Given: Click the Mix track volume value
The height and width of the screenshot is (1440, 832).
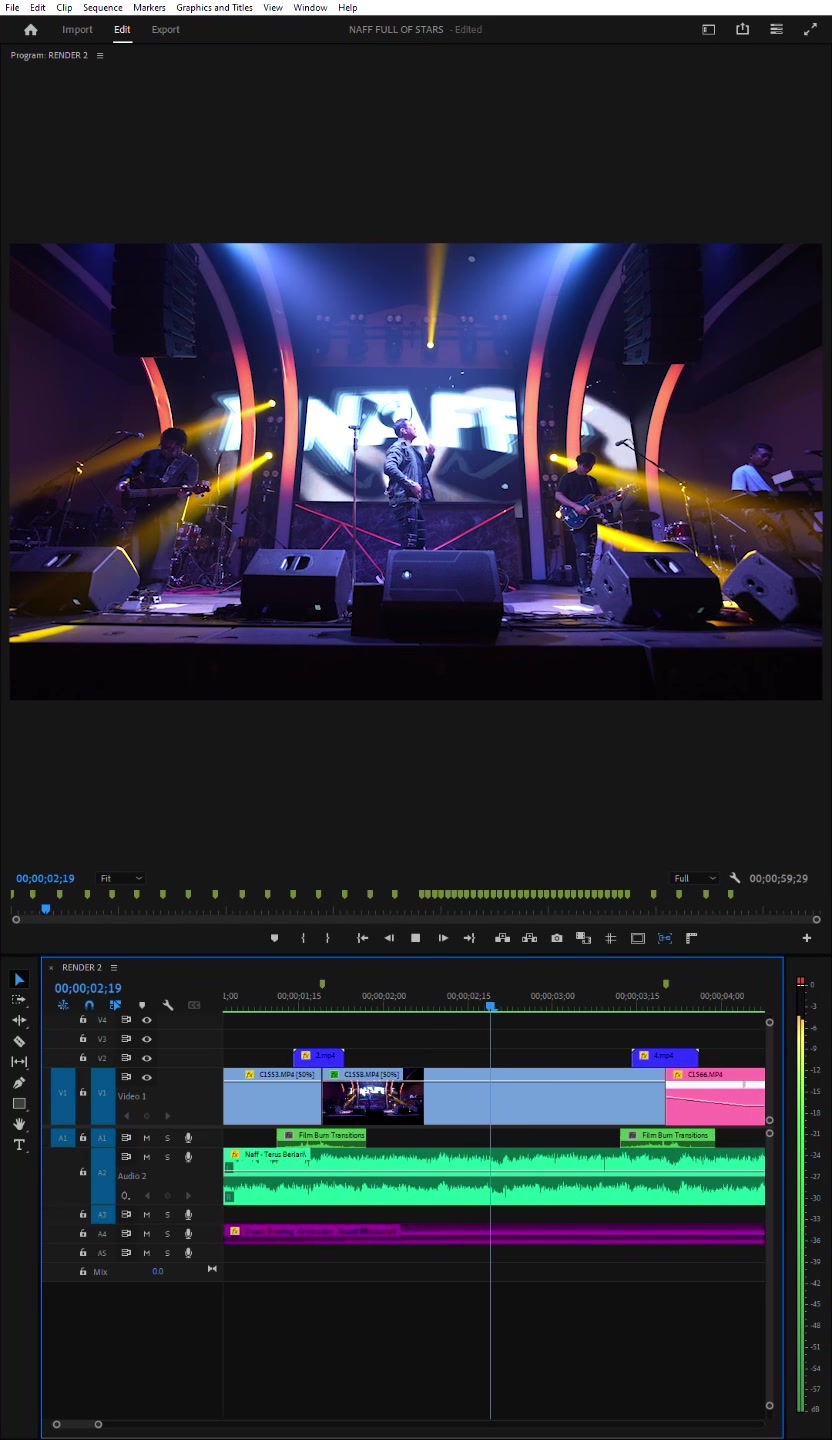Looking at the screenshot, I should (x=158, y=1272).
